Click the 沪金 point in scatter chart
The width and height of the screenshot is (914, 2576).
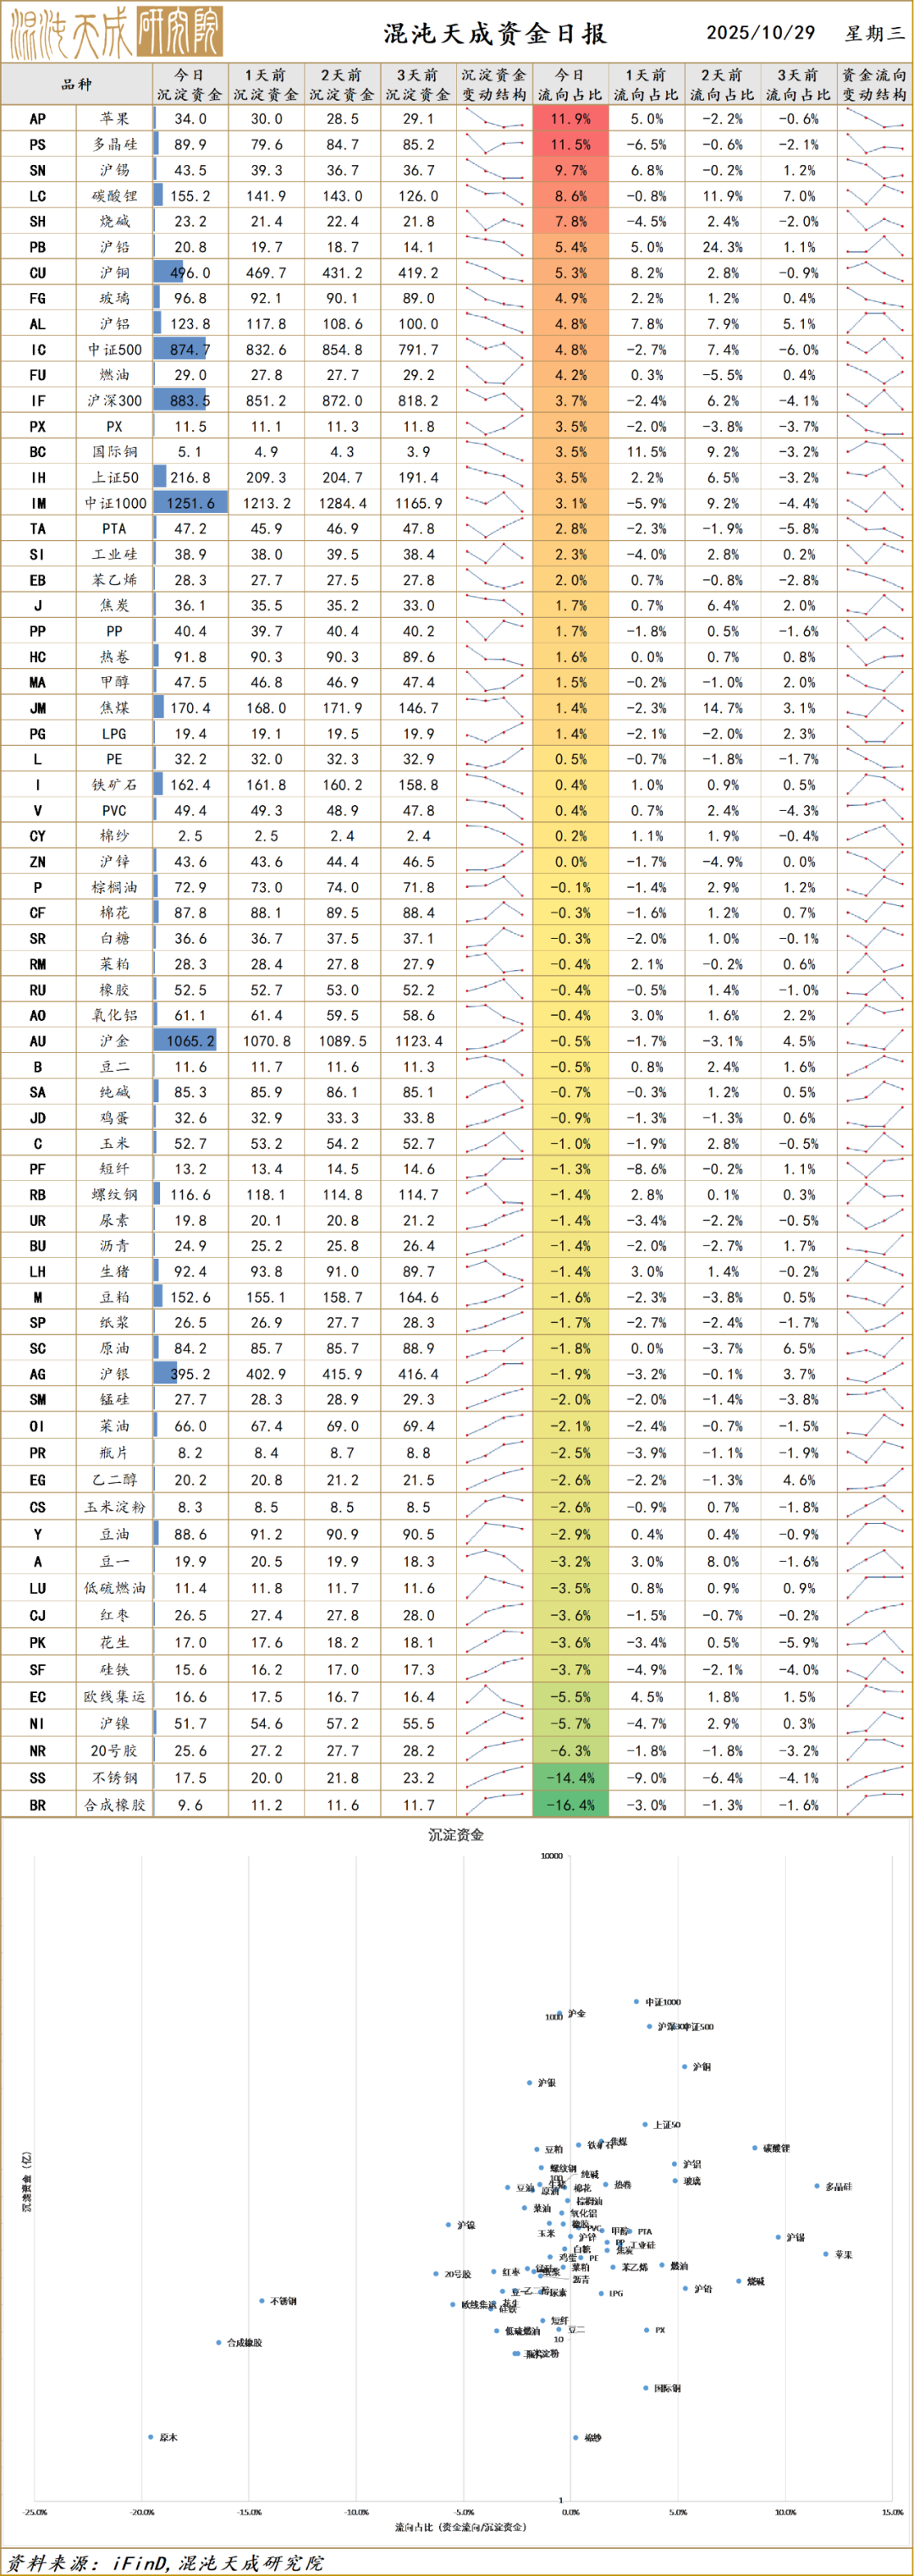(562, 2013)
